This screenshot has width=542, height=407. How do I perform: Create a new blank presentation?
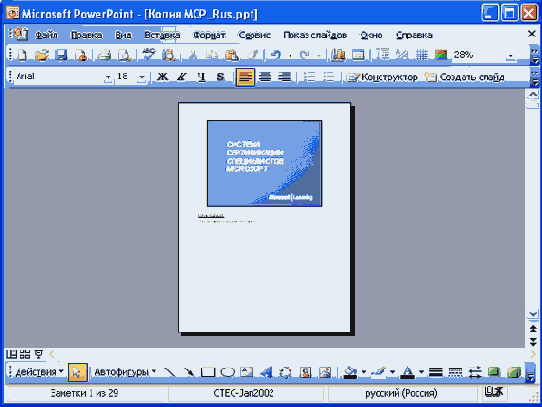point(22,55)
